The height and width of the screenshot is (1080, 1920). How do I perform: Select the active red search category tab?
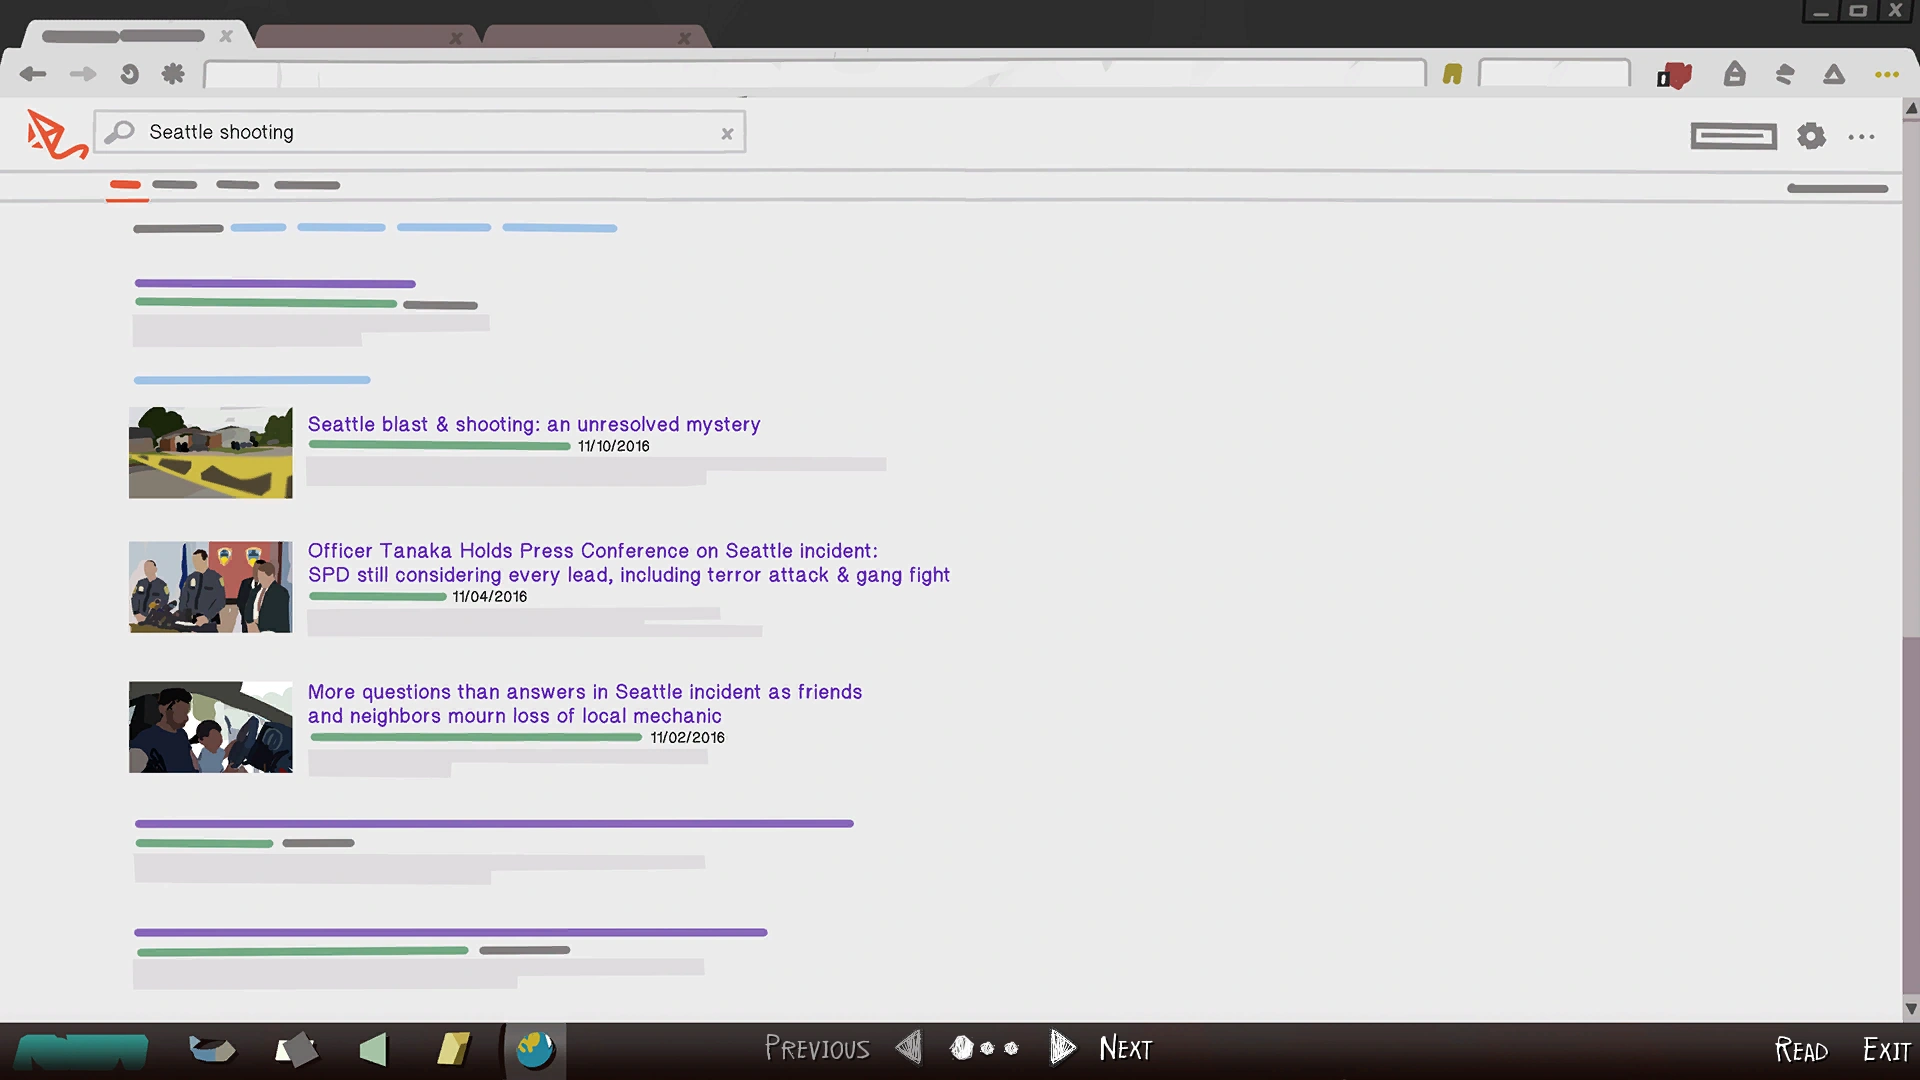pos(126,185)
